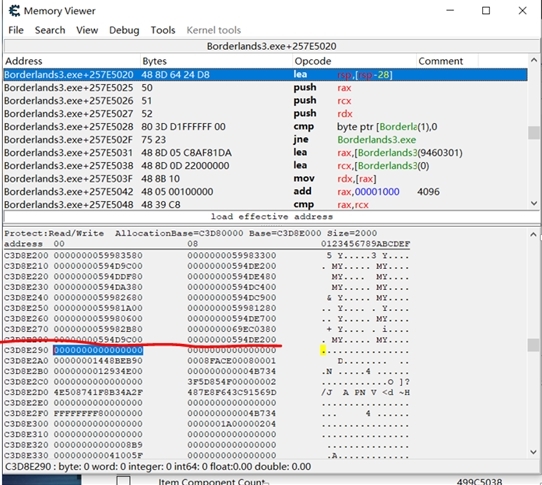Click hex value 3F5D854F00000002
542x485 pixels.
[232, 382]
